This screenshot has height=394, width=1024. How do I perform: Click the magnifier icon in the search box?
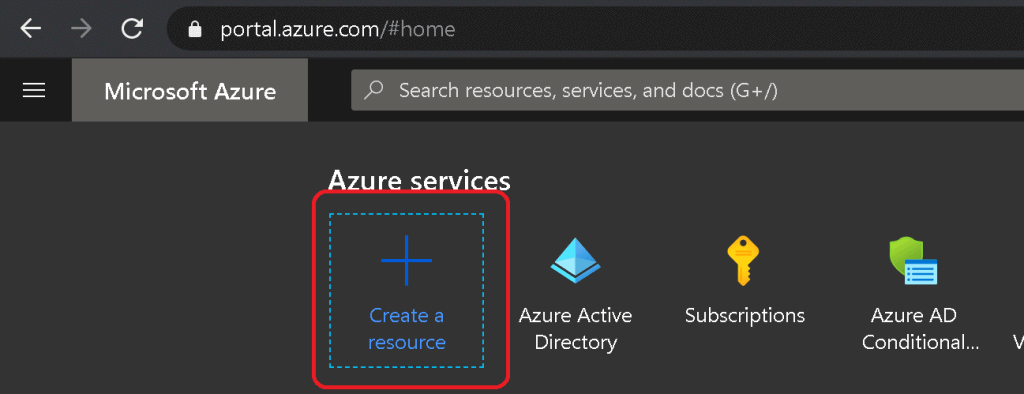click(374, 90)
